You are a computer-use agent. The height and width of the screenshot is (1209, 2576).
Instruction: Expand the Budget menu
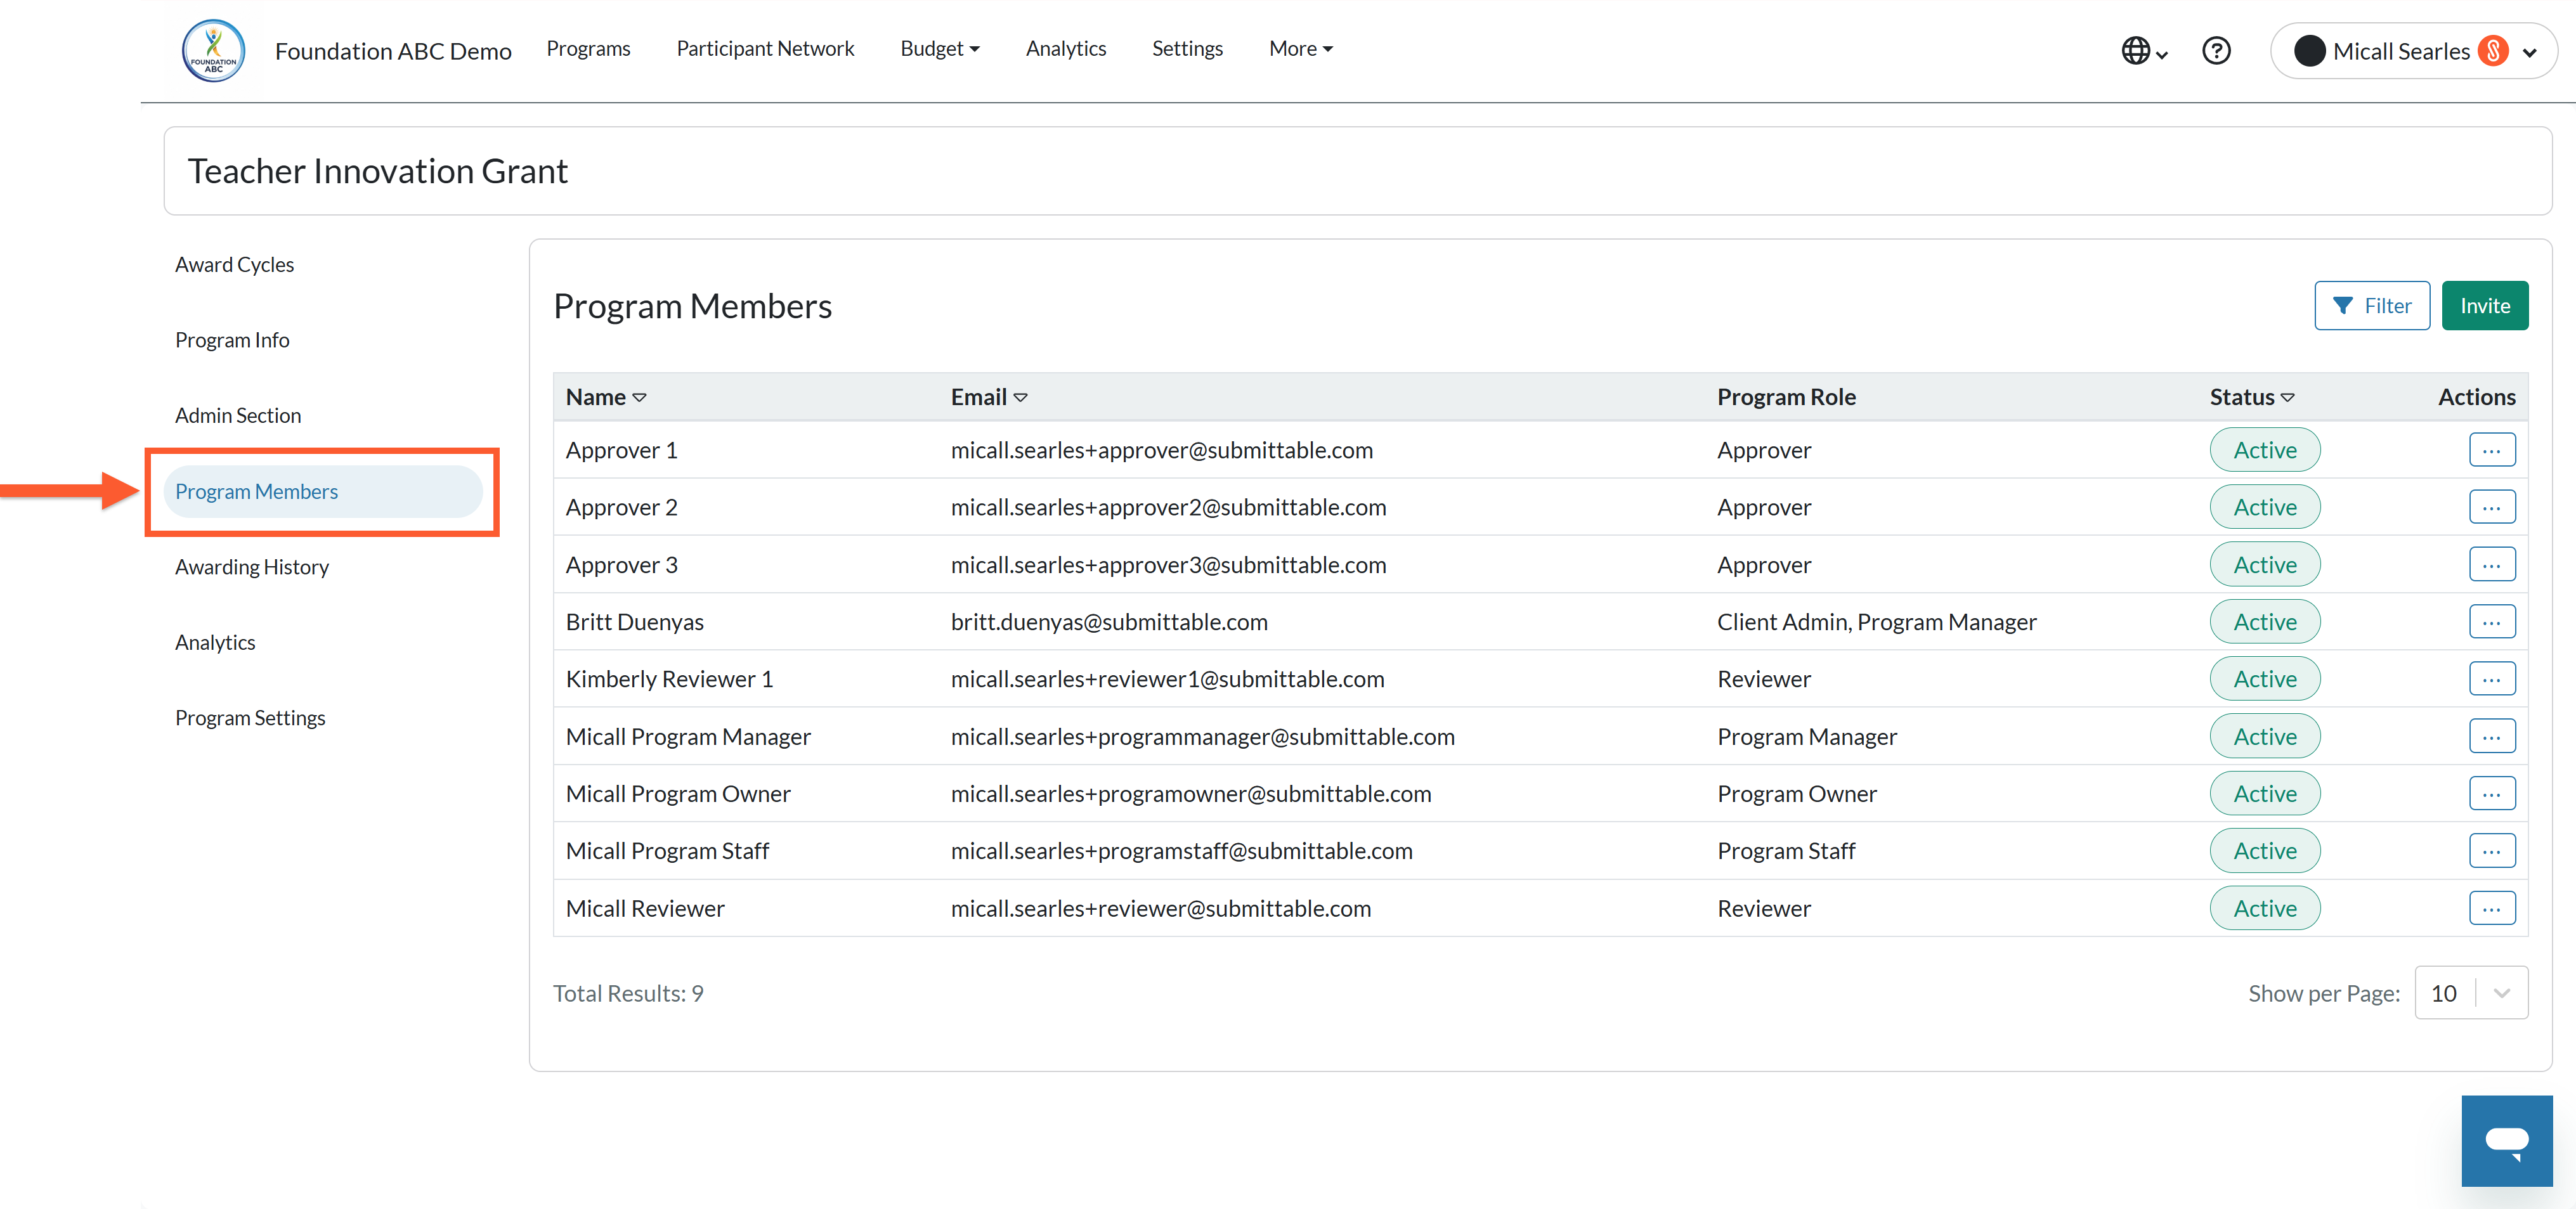939,48
